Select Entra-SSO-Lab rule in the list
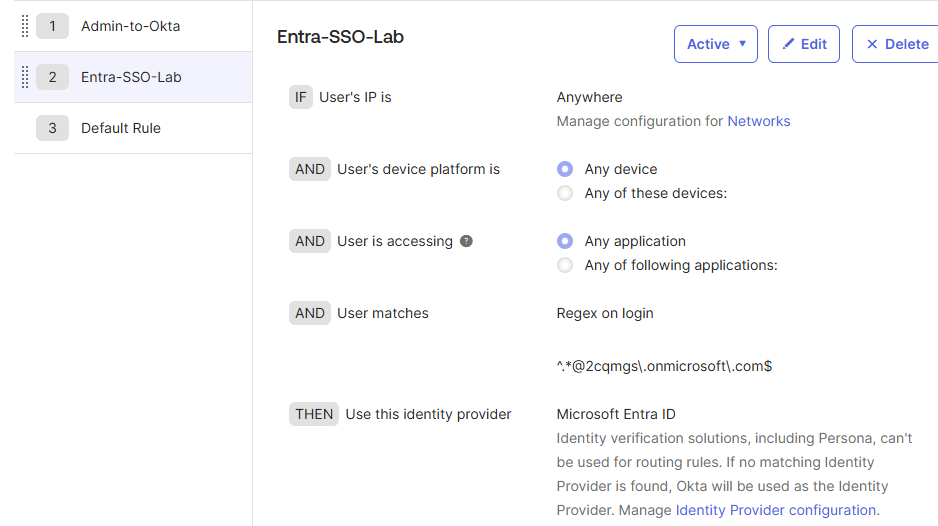This screenshot has height=526, width=938. 133,77
